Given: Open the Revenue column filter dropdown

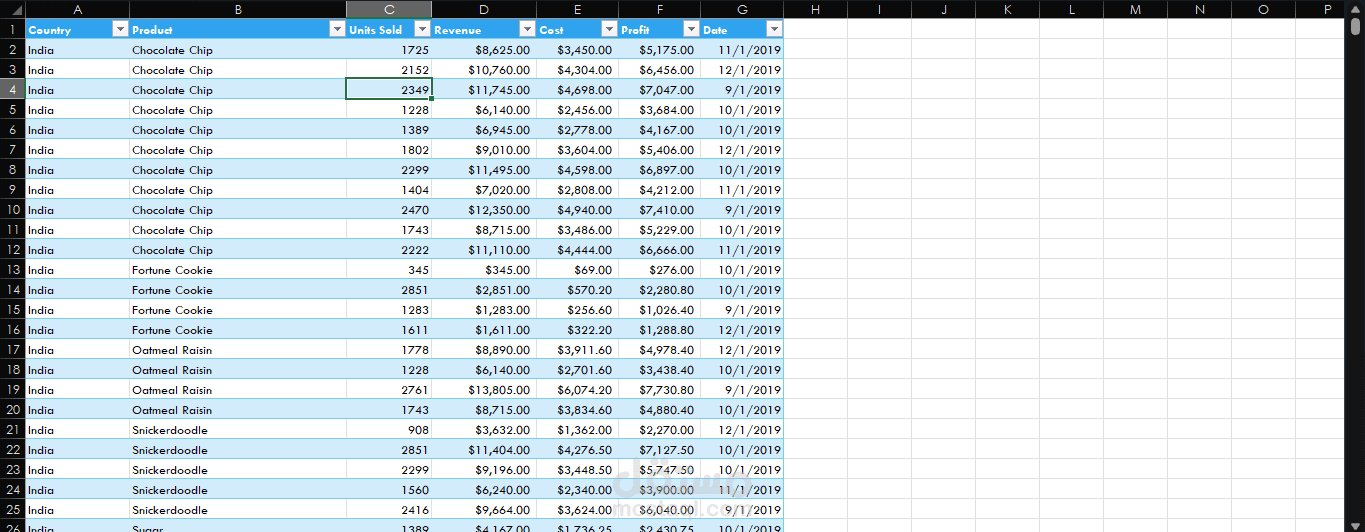Looking at the screenshot, I should (527, 29).
